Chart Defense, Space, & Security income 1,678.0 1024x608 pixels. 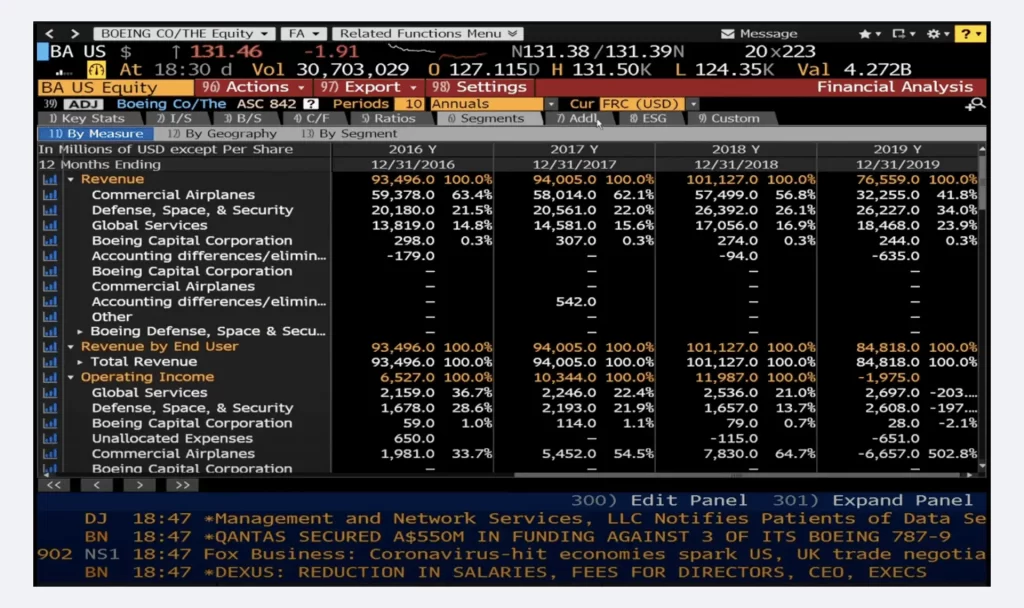50,408
